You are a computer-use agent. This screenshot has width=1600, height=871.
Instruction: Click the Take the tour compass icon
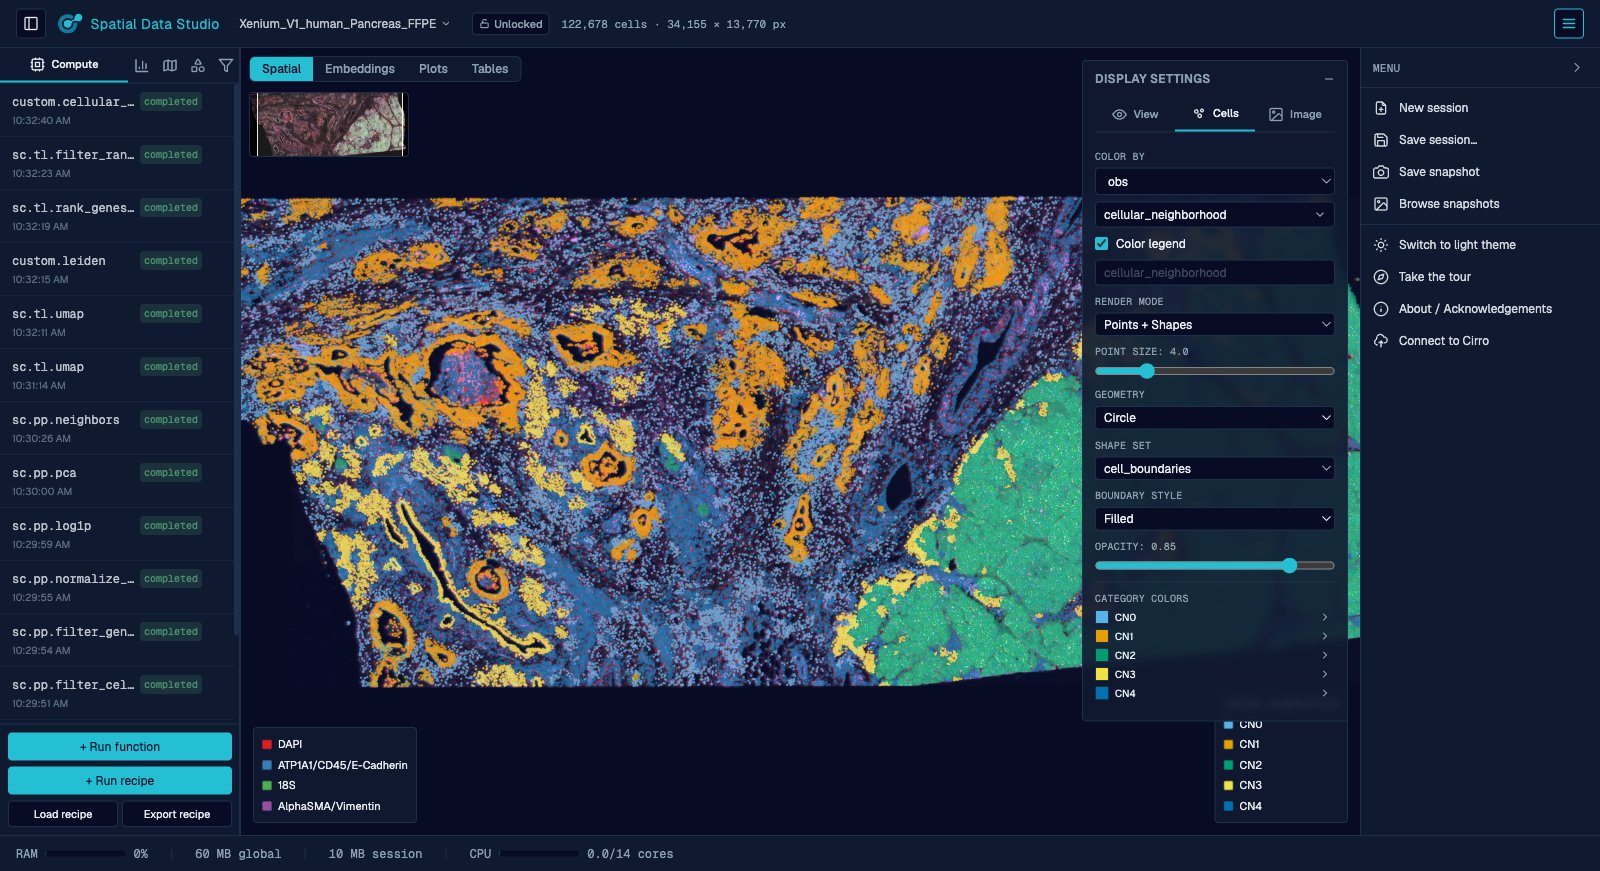point(1381,277)
